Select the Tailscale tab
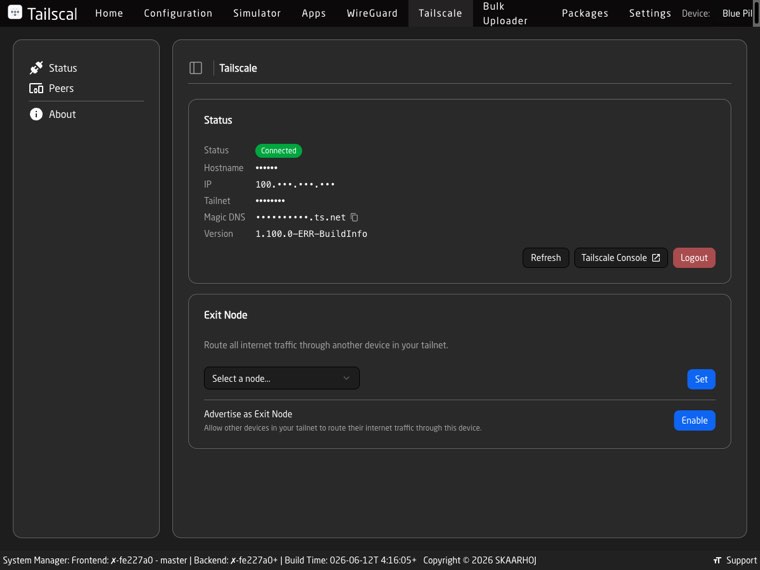 click(x=440, y=13)
